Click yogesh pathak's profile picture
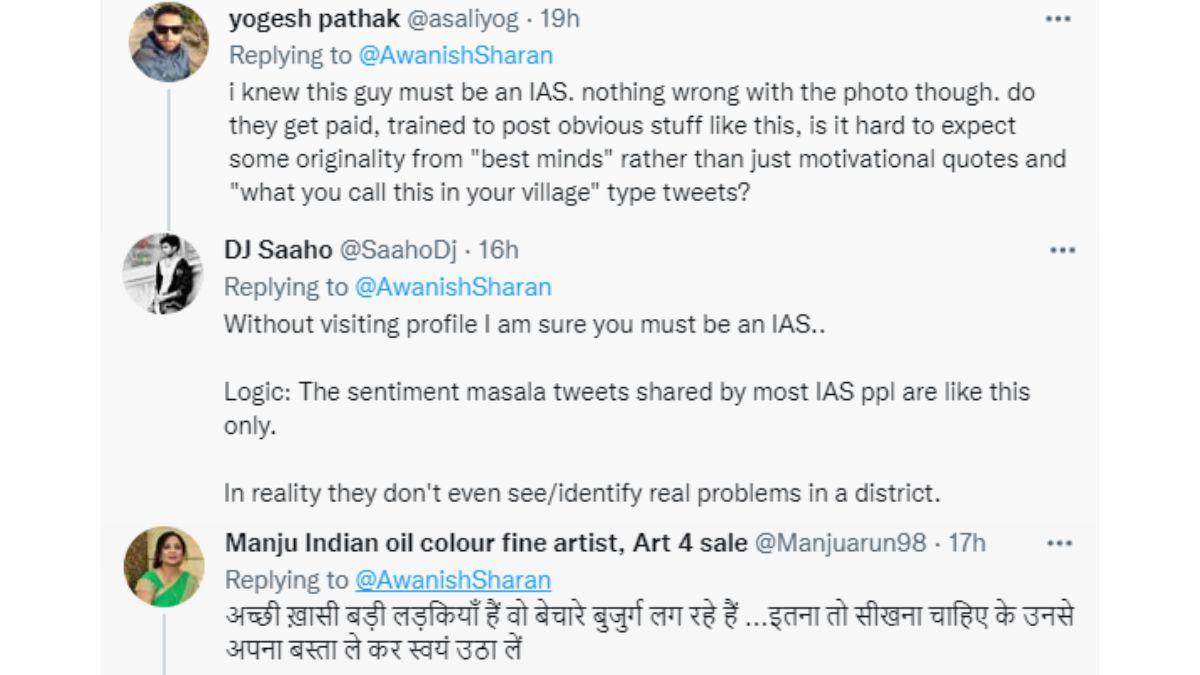This screenshot has width=1200, height=675. 169,42
